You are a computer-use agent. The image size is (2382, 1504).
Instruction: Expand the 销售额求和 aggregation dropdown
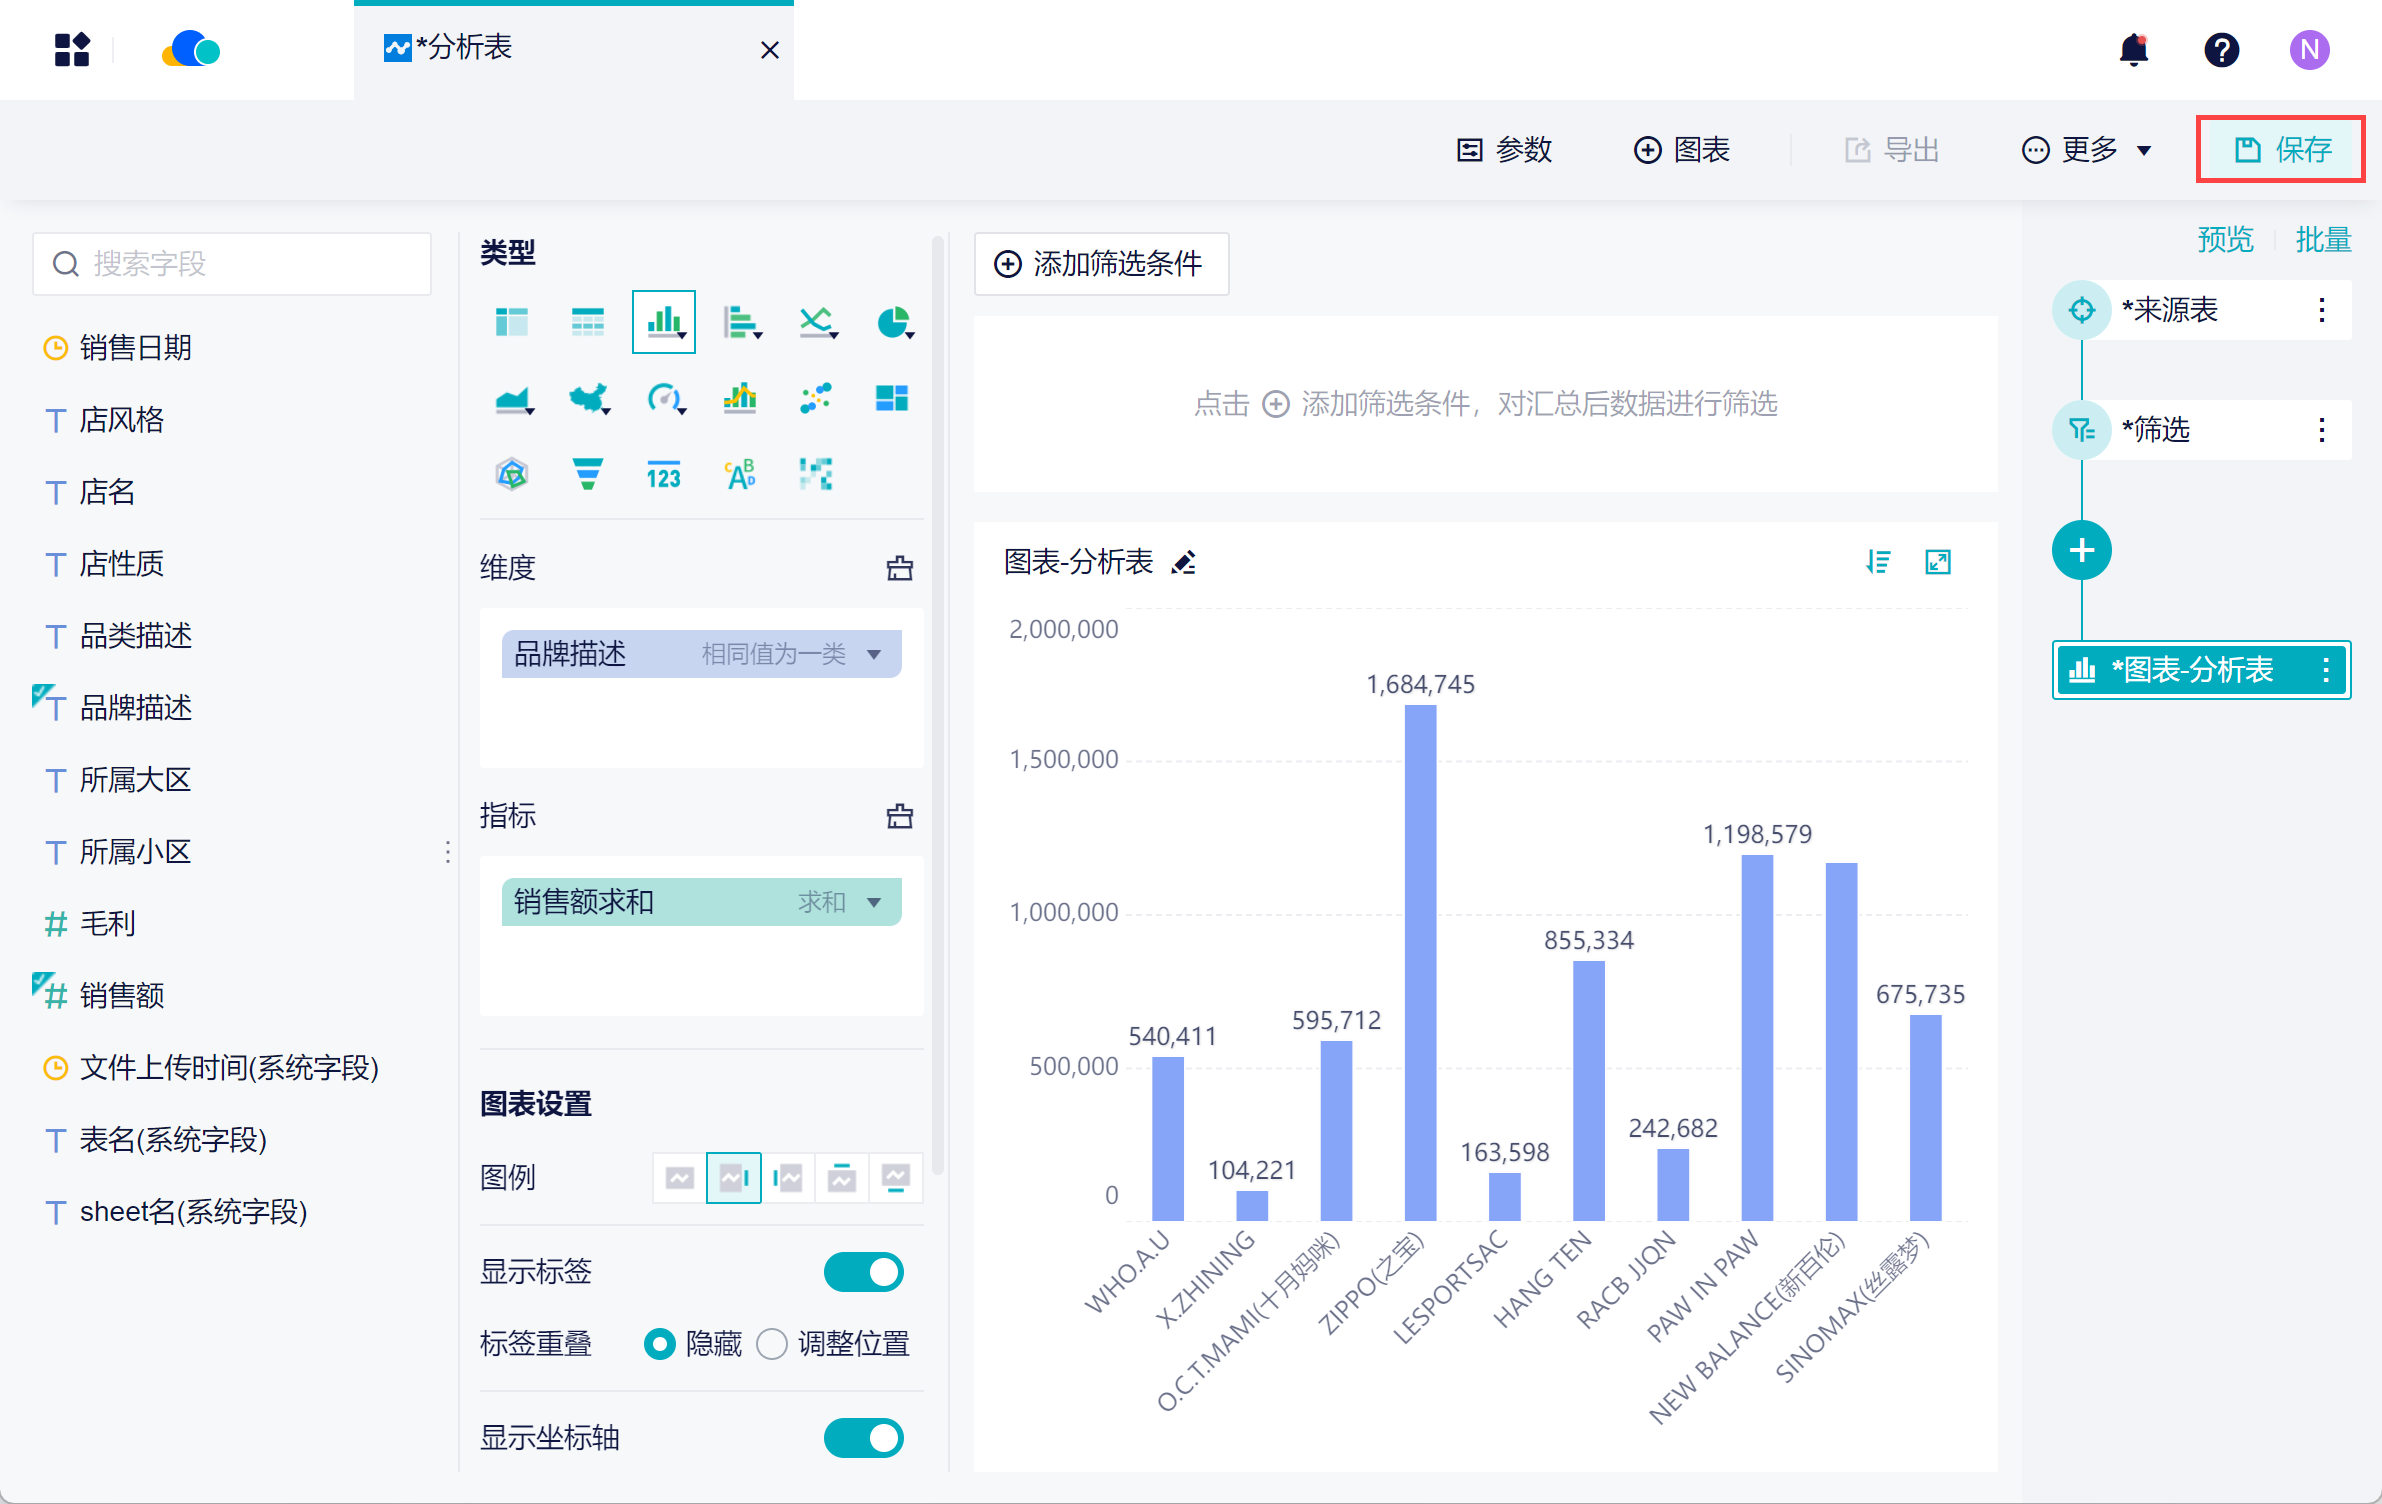tap(874, 902)
